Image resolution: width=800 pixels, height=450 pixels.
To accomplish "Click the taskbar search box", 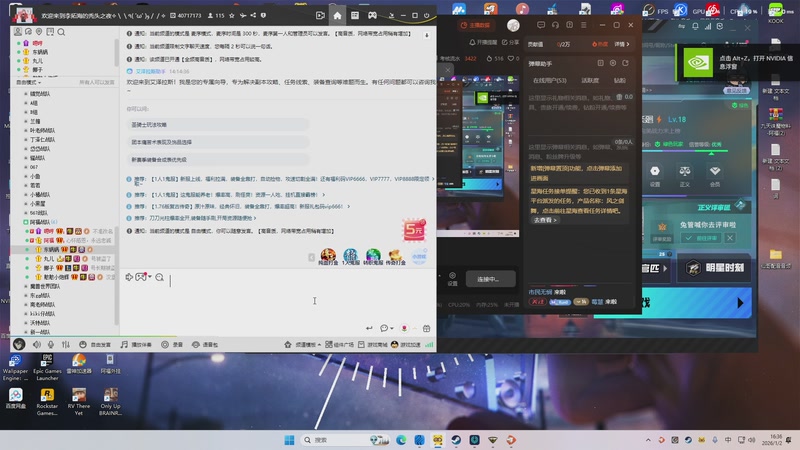I will [345, 440].
